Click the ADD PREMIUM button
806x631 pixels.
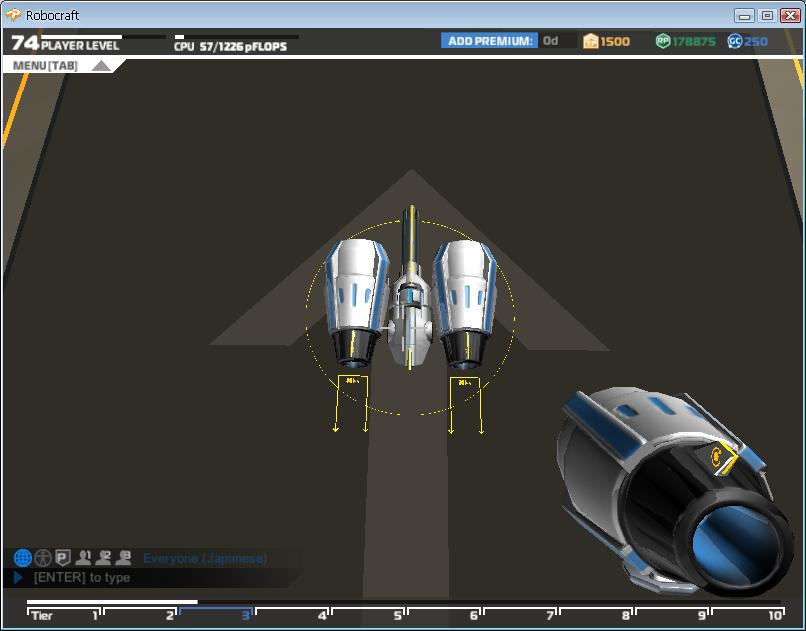pyautogui.click(x=489, y=41)
